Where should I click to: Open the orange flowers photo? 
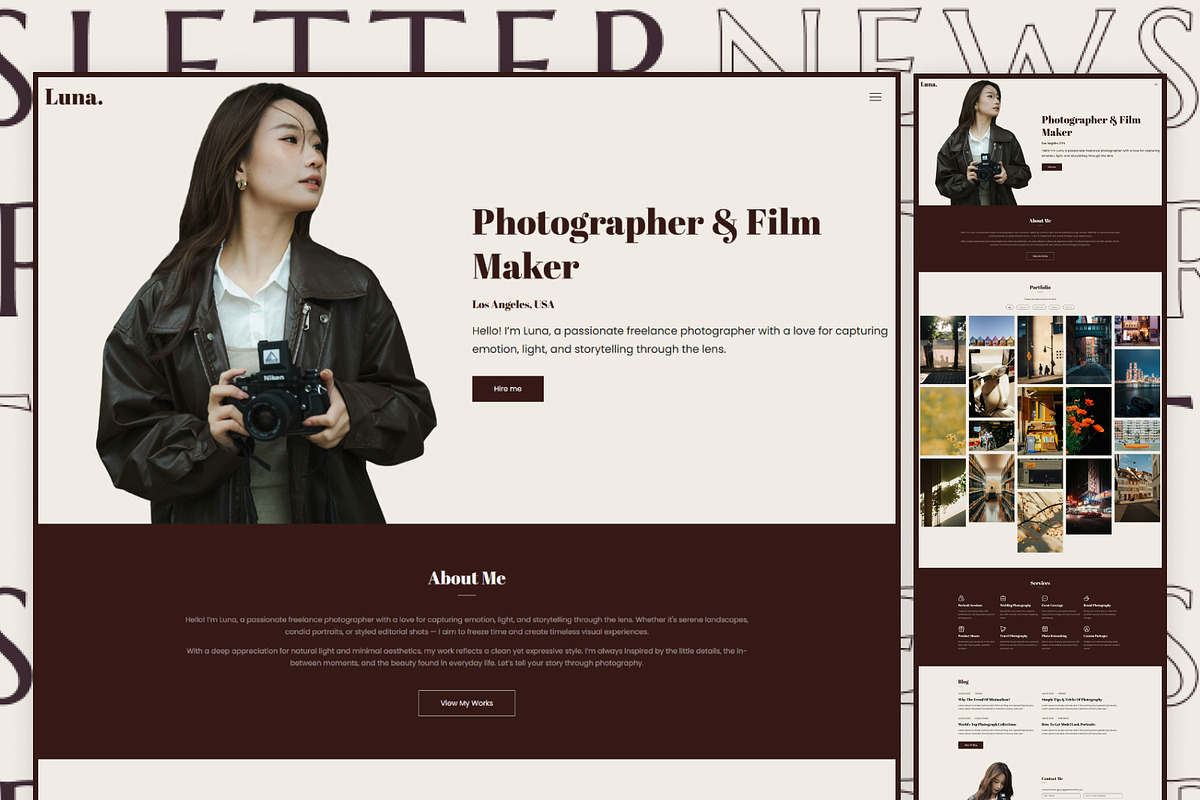click(1089, 421)
